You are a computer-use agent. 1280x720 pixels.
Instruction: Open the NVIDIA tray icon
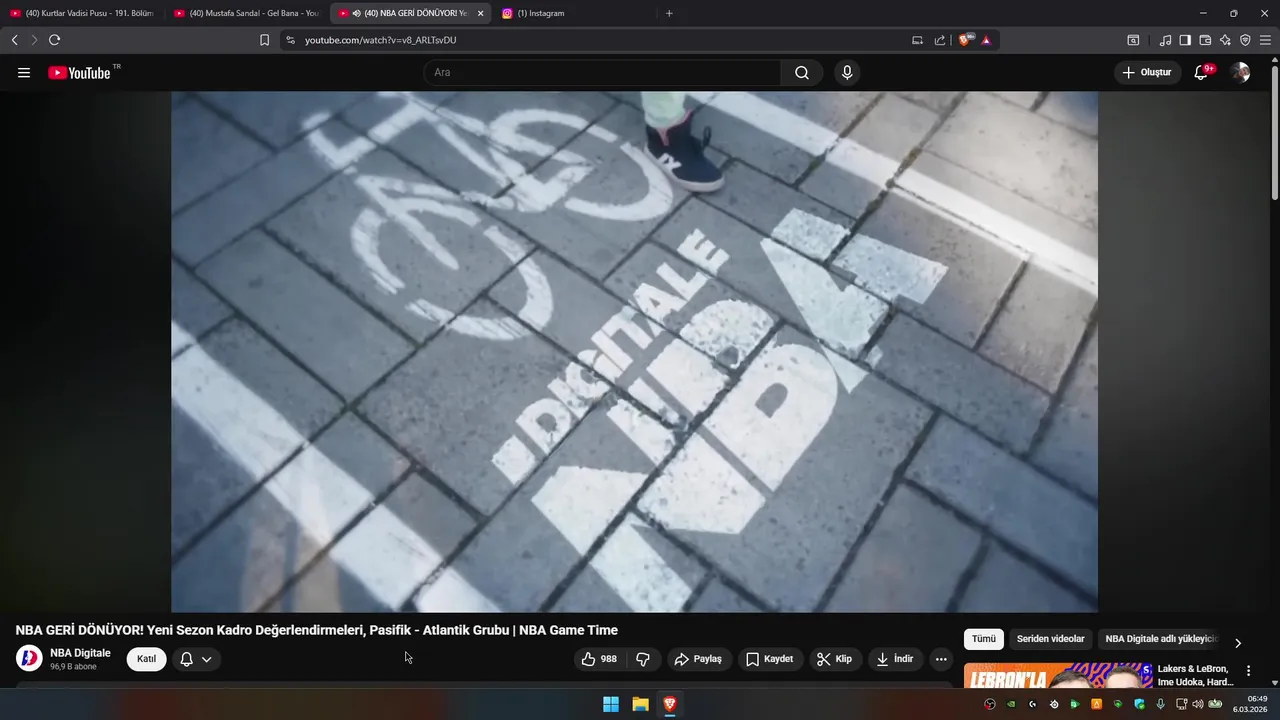coord(1011,705)
